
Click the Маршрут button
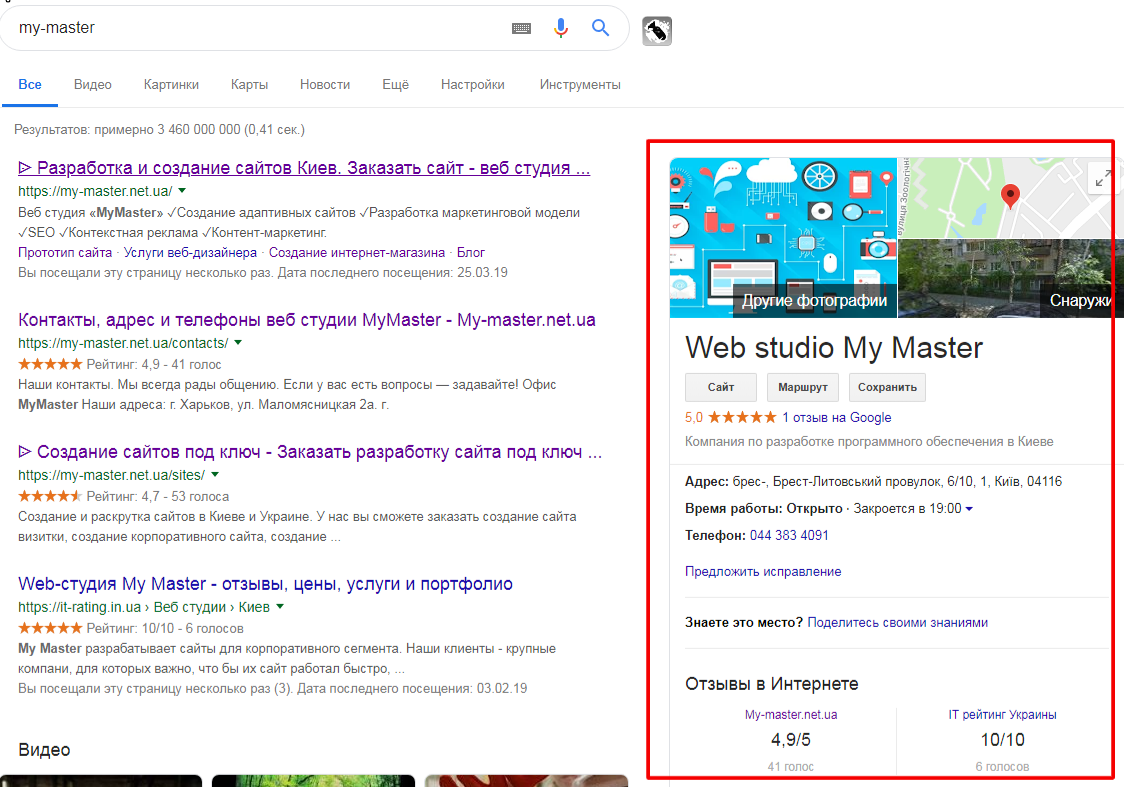click(803, 387)
